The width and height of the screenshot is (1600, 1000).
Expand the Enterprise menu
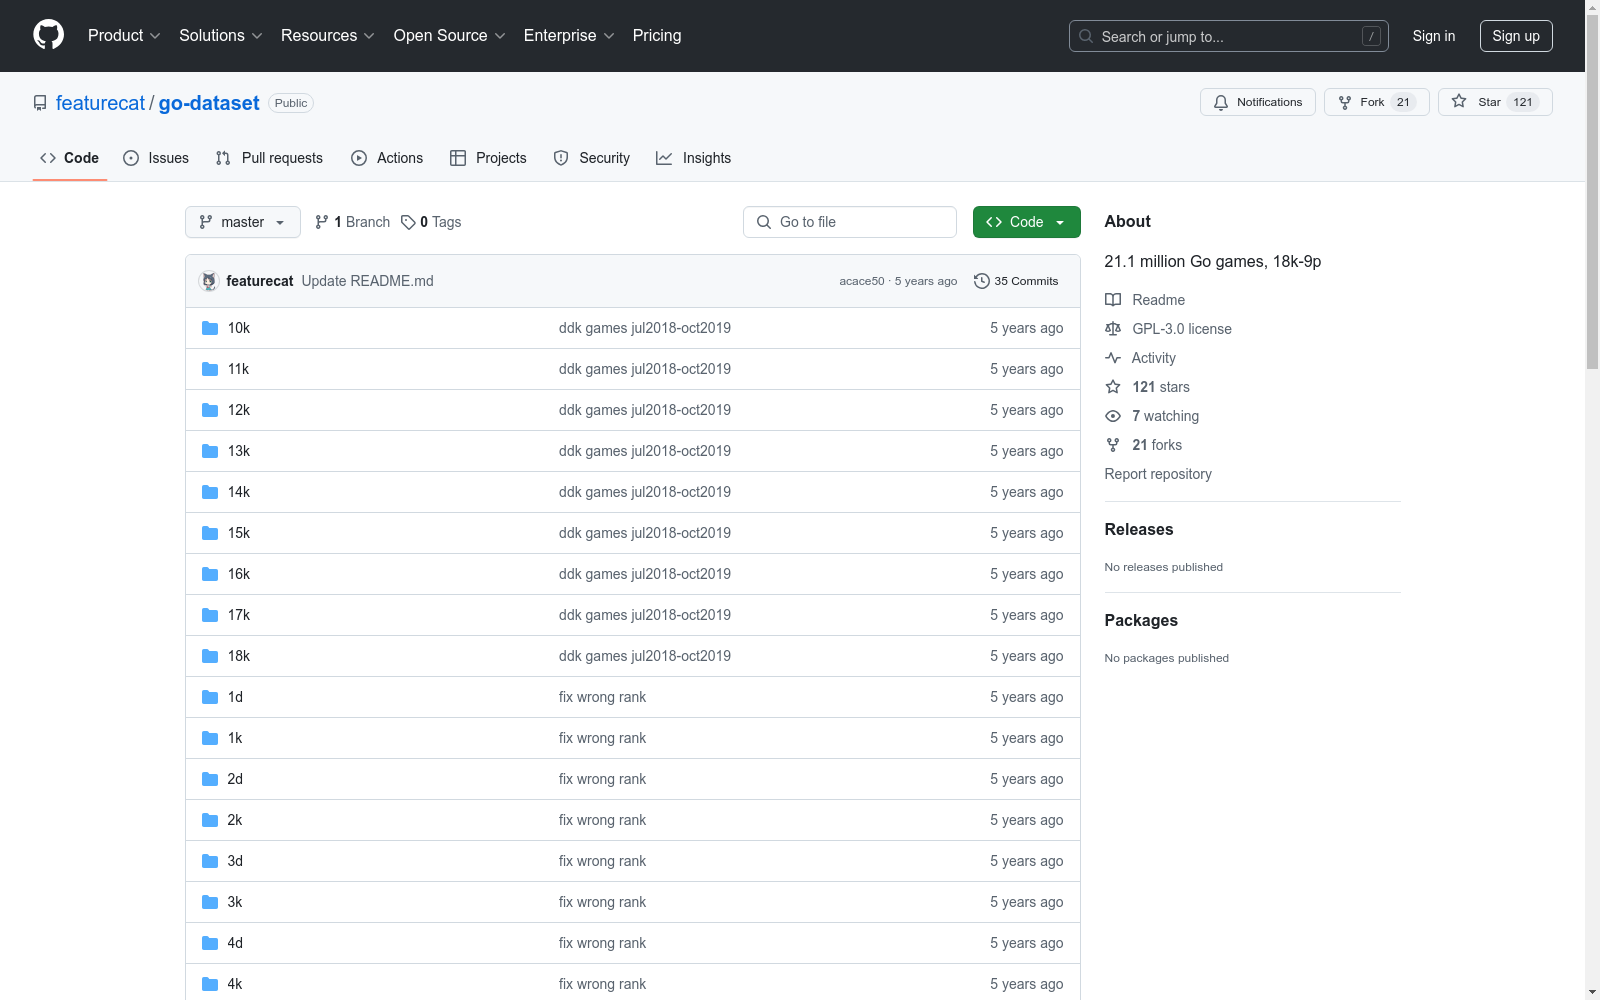(x=569, y=35)
